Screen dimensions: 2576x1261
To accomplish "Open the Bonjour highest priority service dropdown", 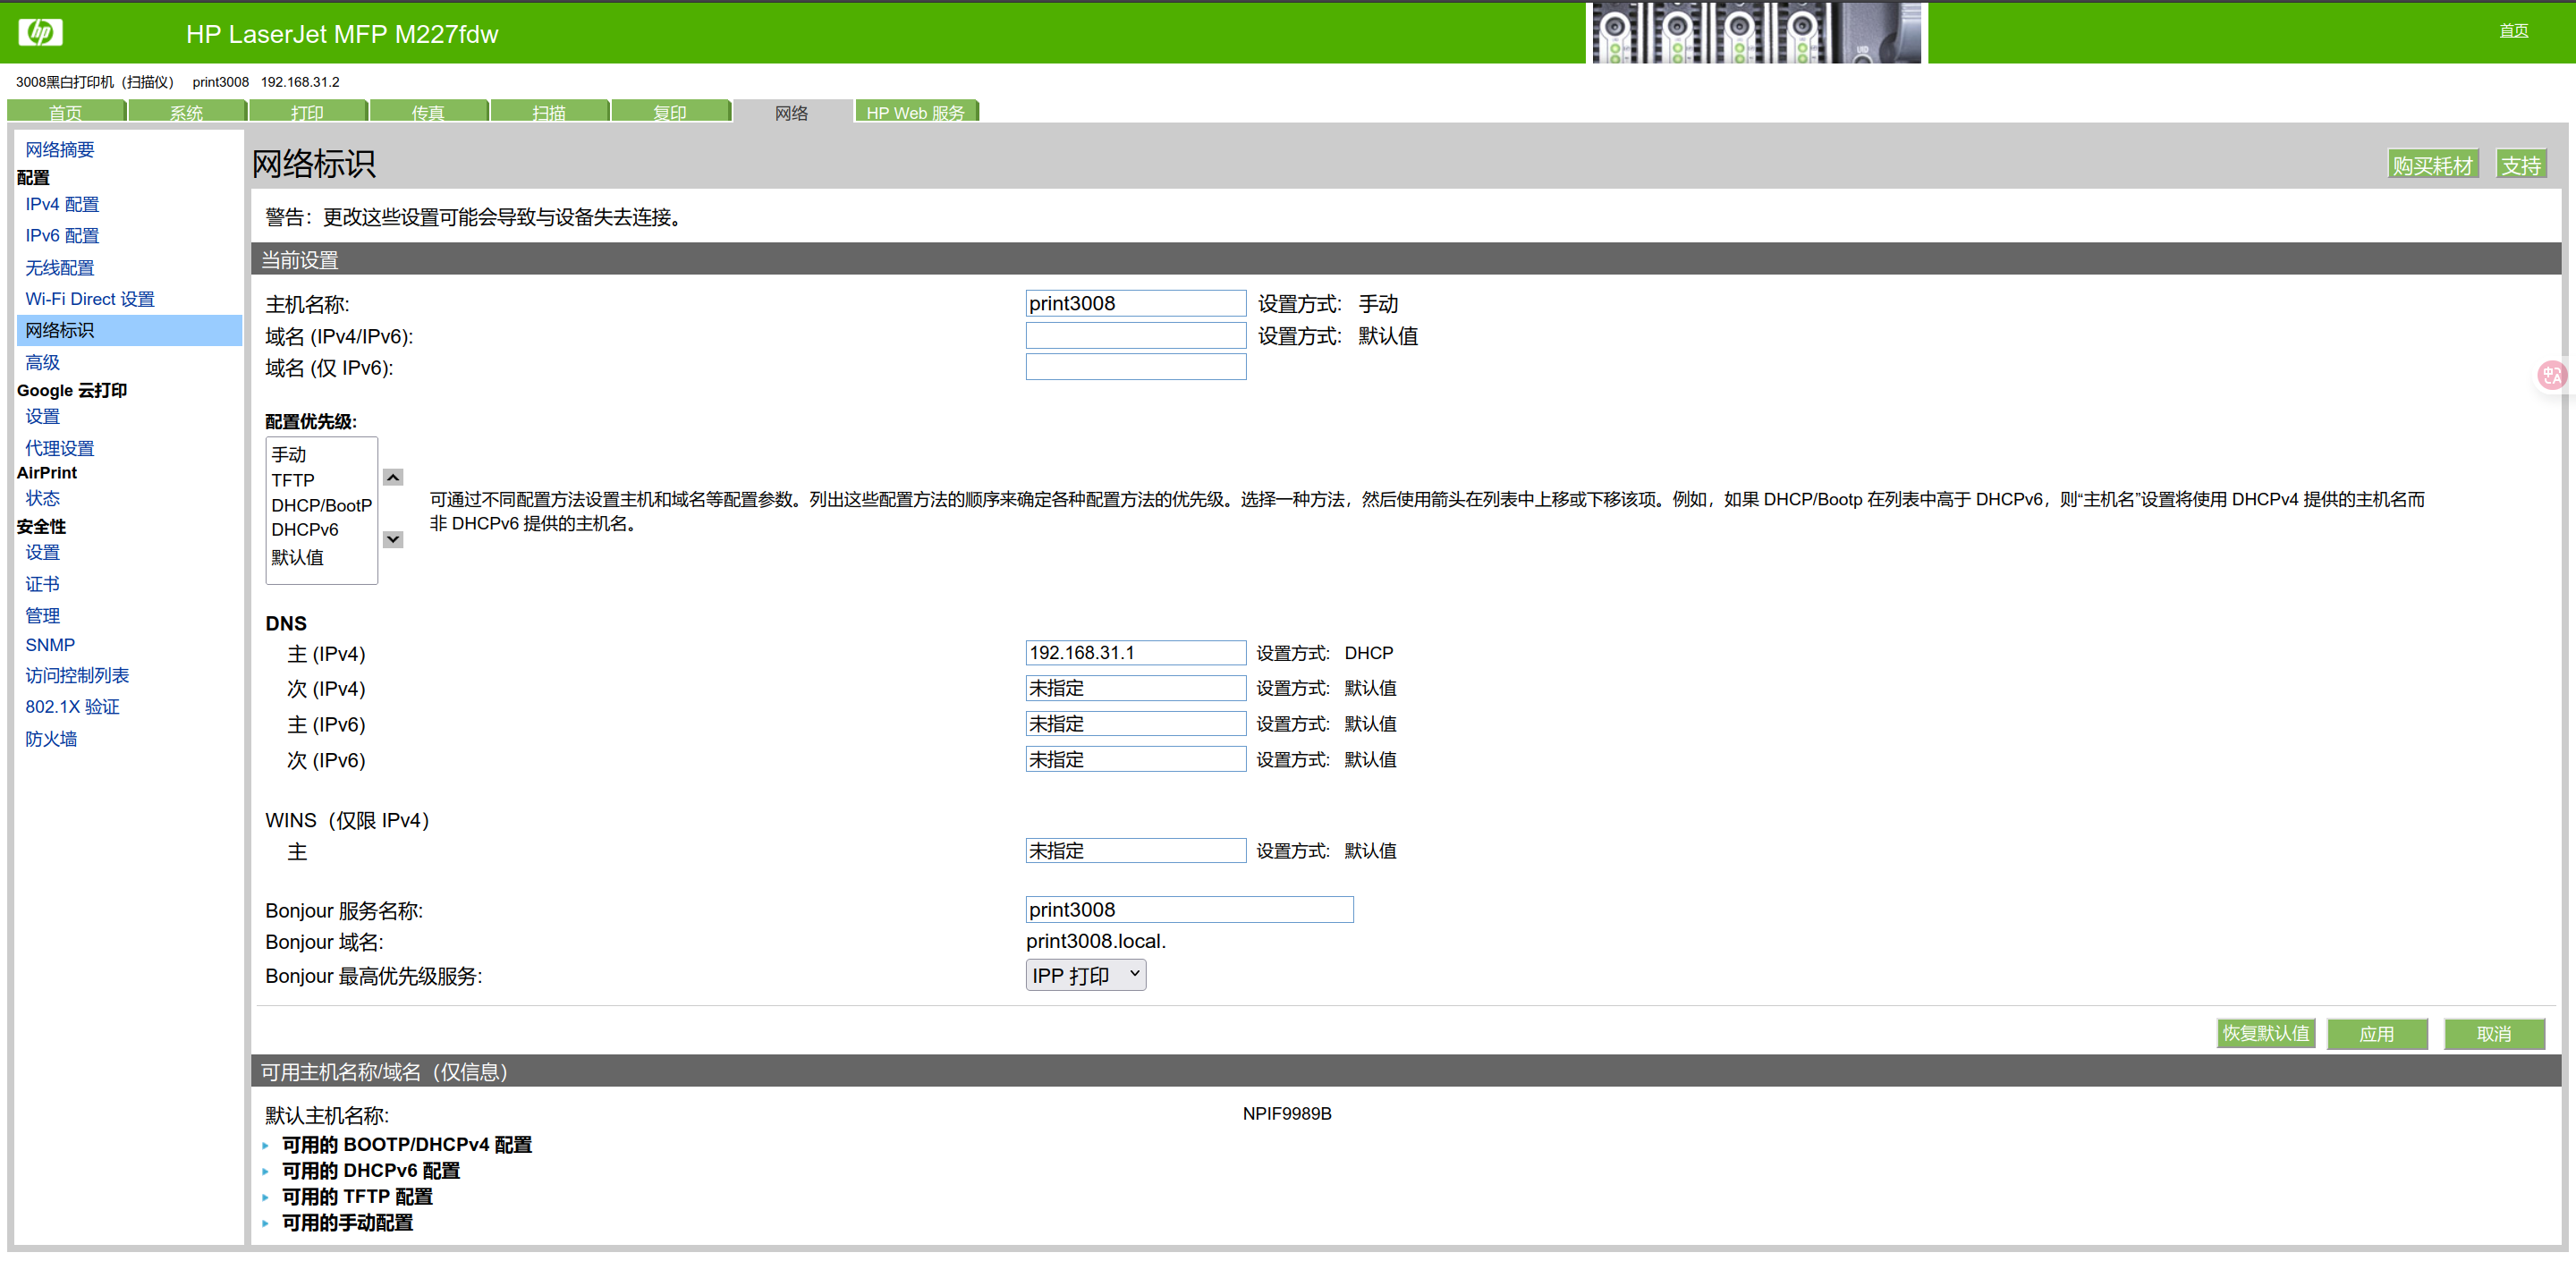I will tap(1085, 975).
